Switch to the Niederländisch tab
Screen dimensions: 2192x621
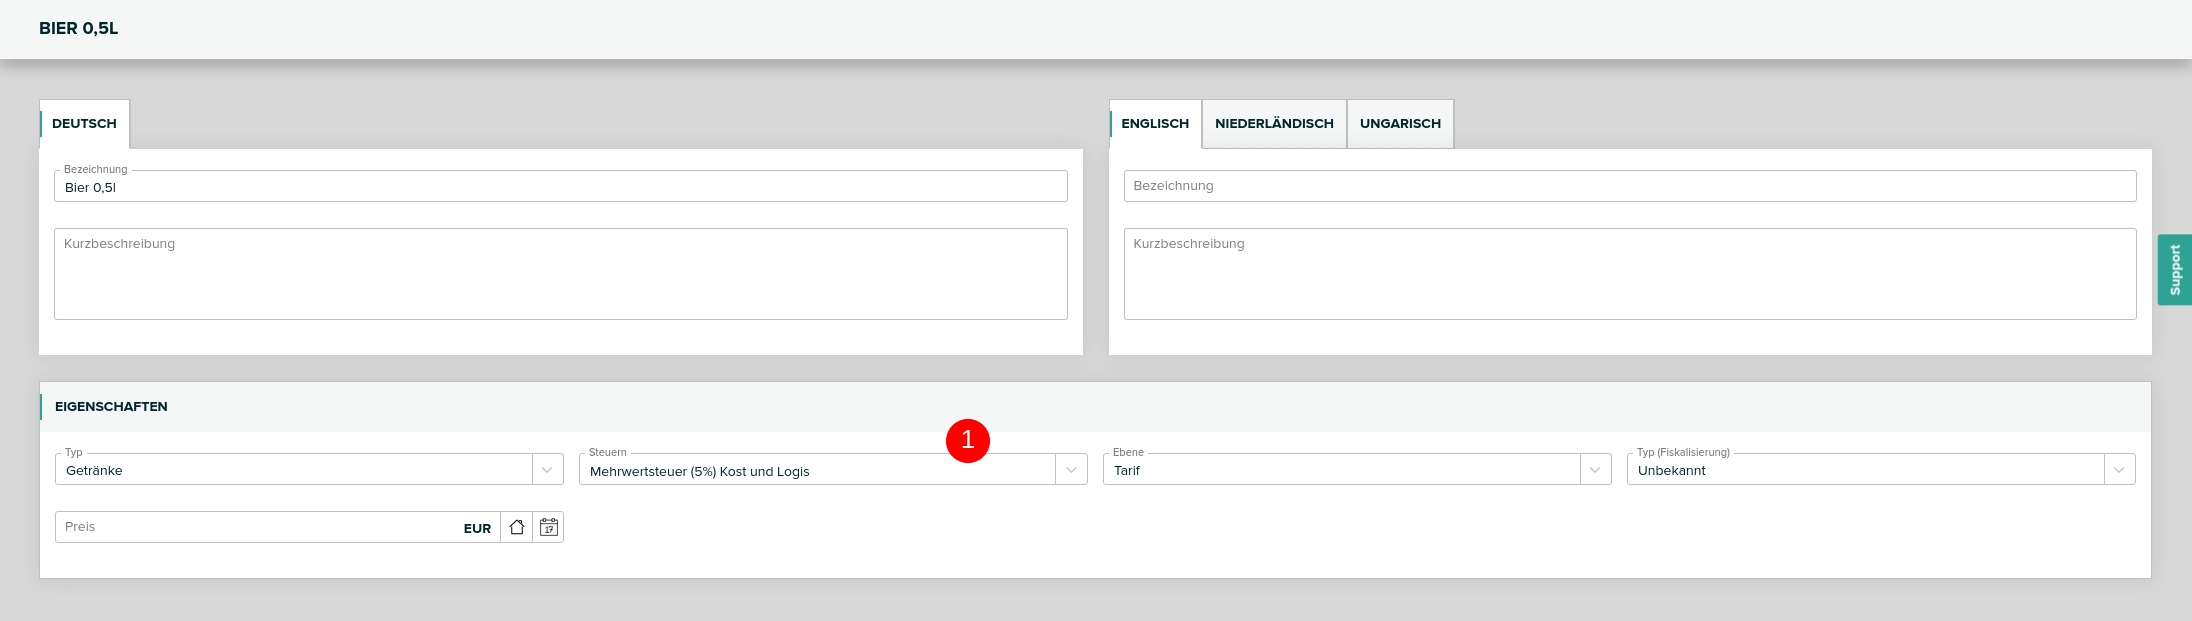pyautogui.click(x=1274, y=124)
